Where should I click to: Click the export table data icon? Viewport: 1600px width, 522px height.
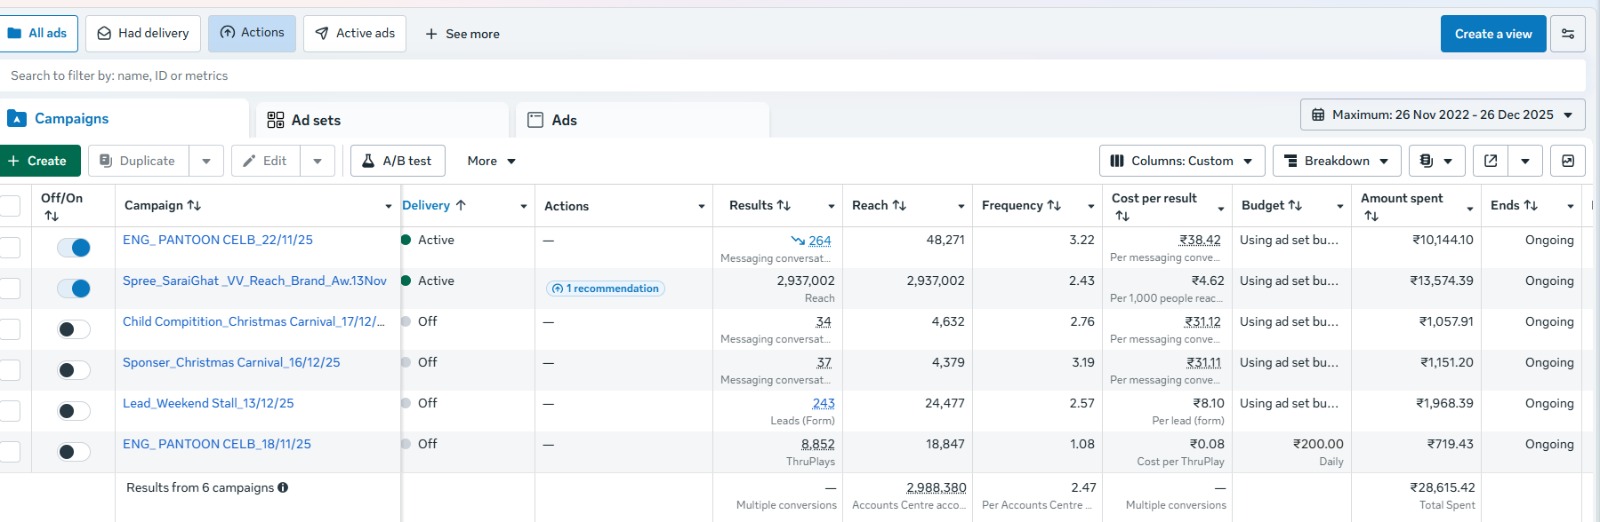1490,161
